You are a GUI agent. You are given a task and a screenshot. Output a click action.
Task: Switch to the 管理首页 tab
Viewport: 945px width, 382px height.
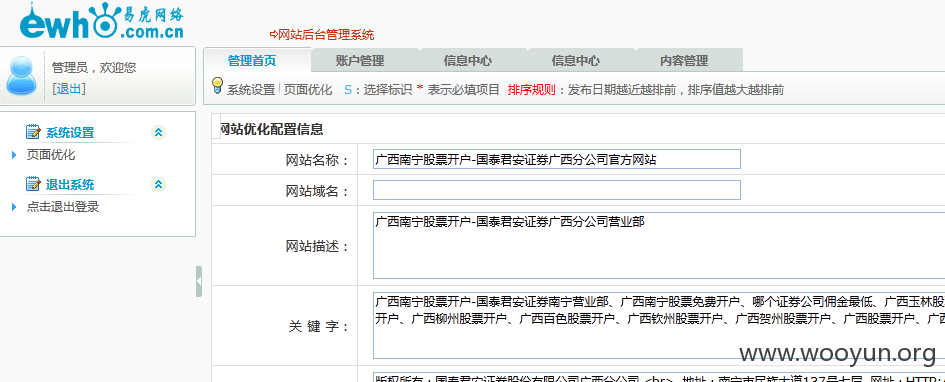[x=252, y=60]
